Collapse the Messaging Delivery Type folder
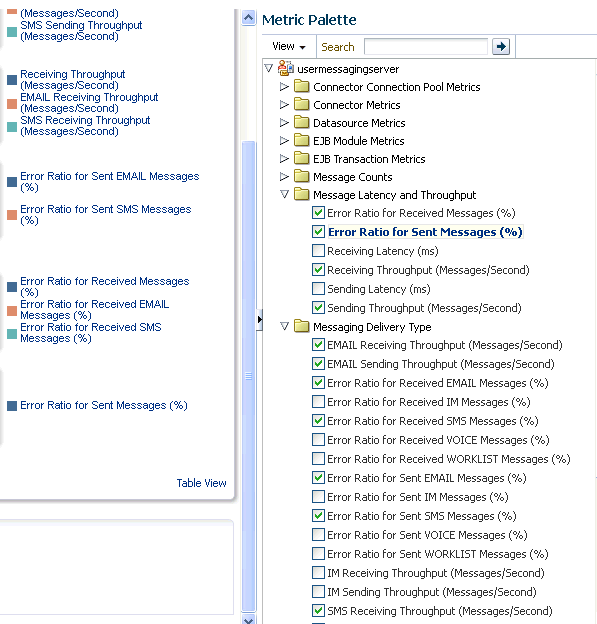 284,326
